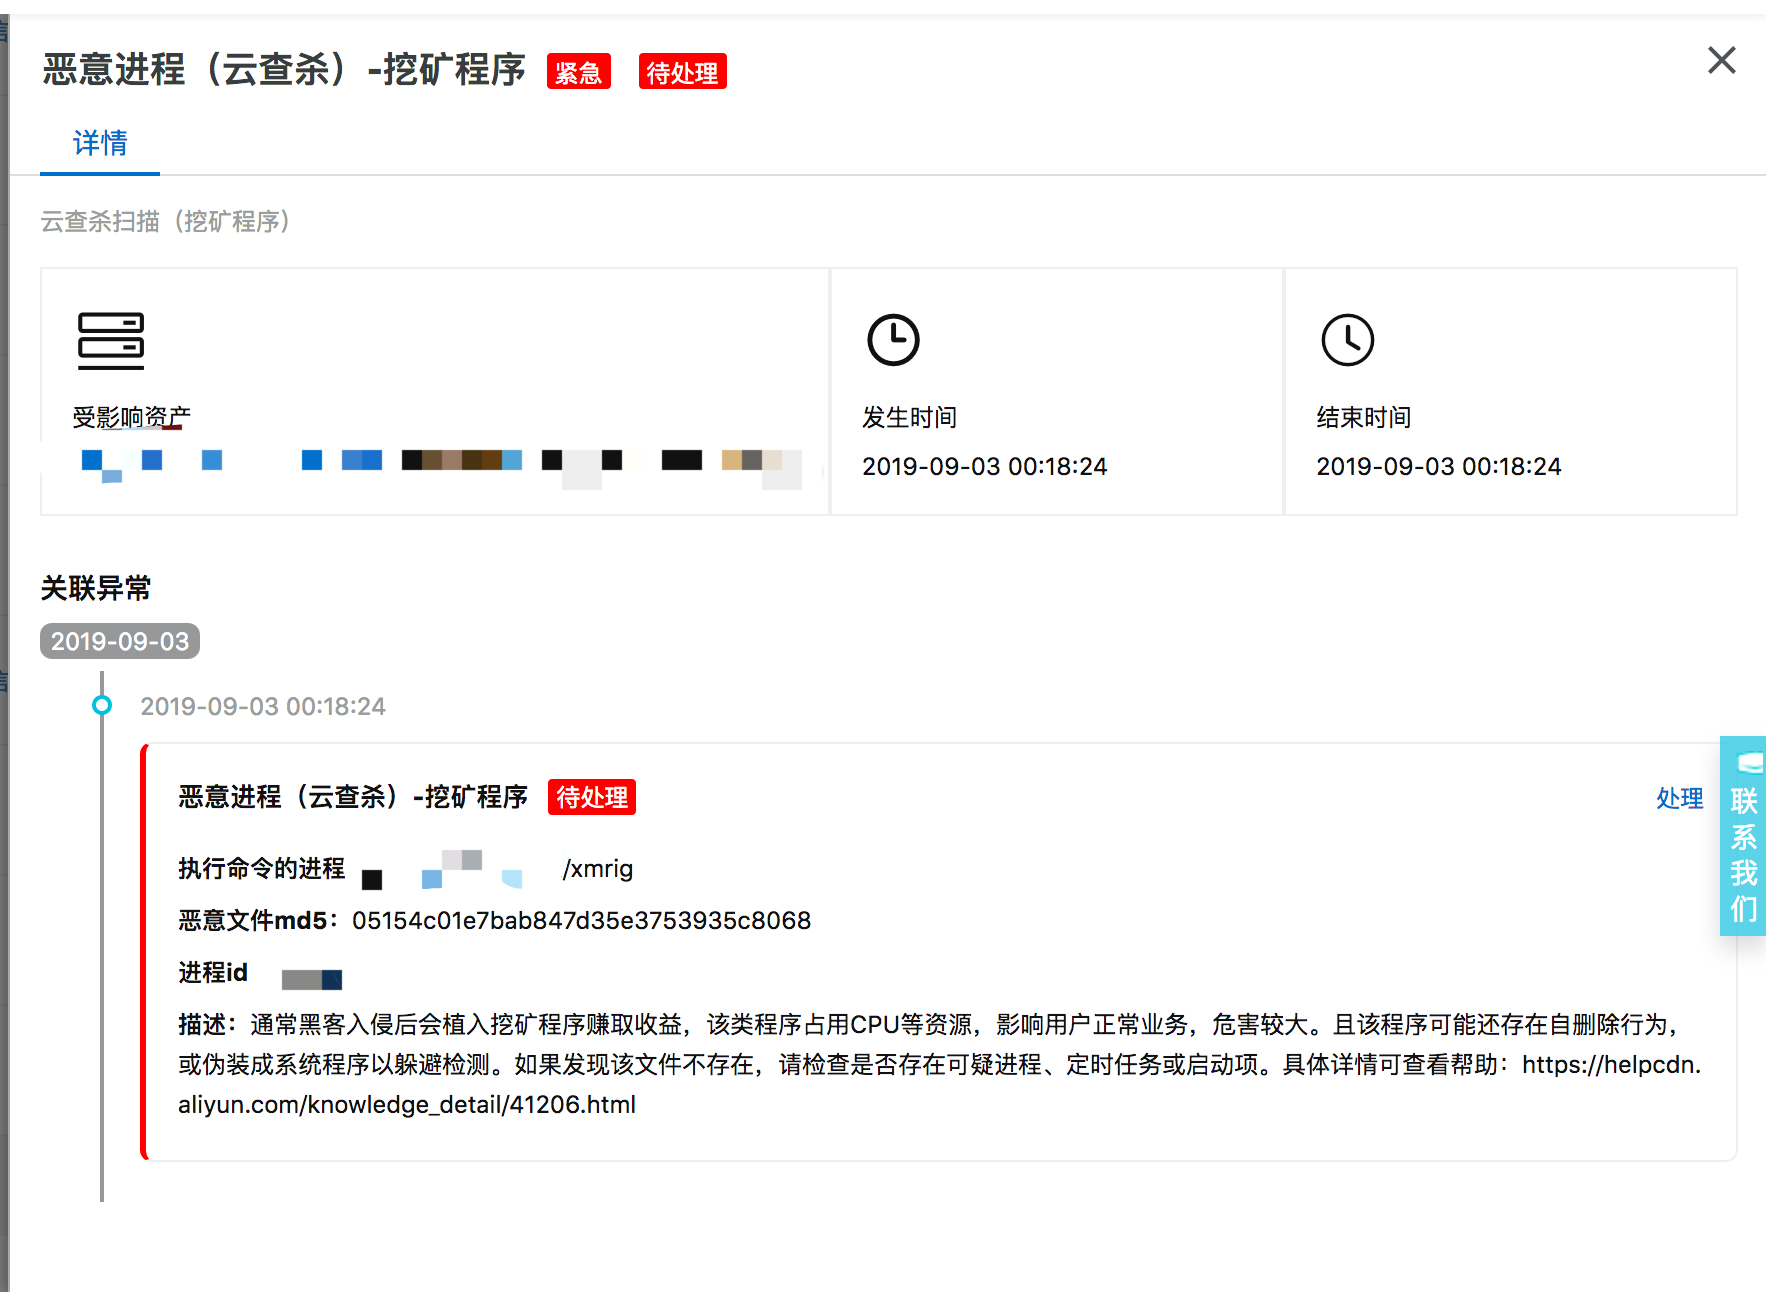Click the 紧急 urgency badge
Screen dimensions: 1766x1292
(578, 71)
